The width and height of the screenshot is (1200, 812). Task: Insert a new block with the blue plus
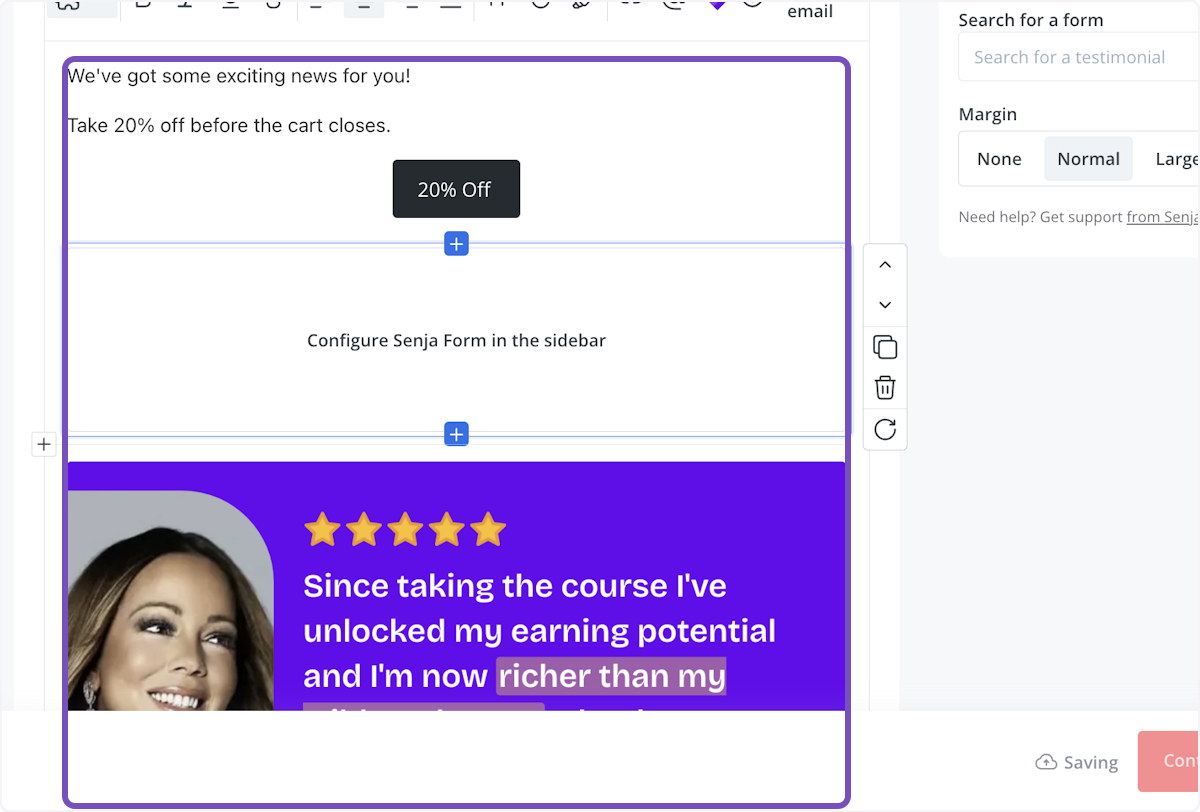pos(456,243)
